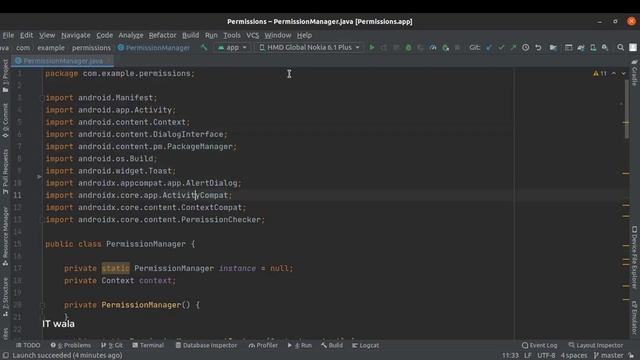Open the Structure sidebar panel
This screenshot has height=360, width=640.
(5, 297)
